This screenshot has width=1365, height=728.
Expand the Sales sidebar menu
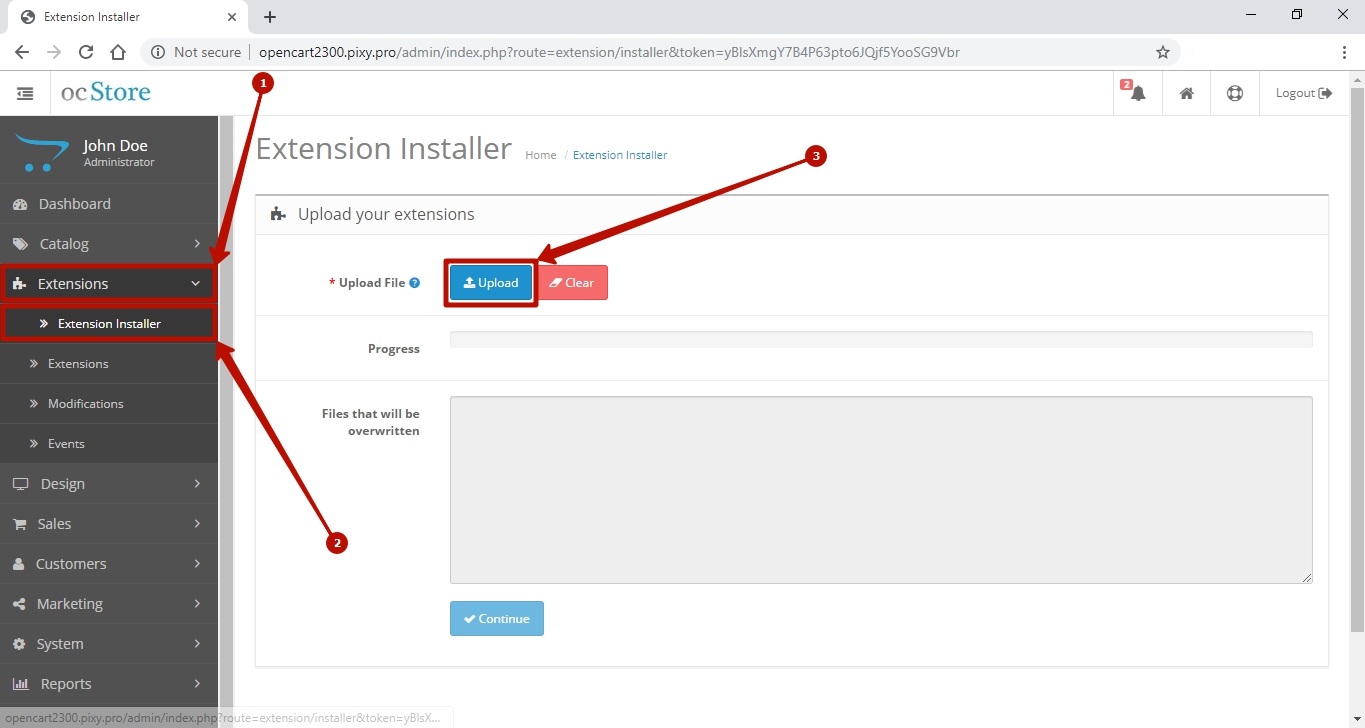108,524
